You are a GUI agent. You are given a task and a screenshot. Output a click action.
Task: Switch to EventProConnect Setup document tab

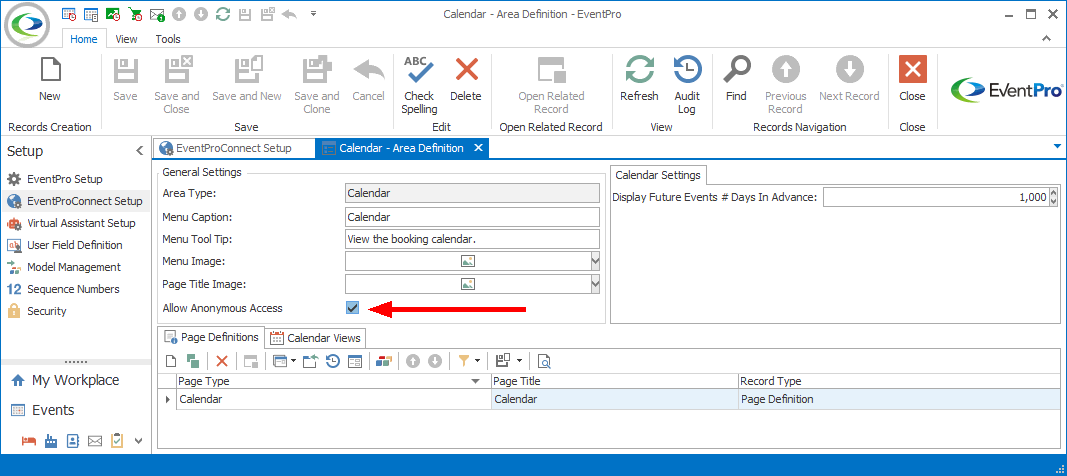tap(233, 148)
